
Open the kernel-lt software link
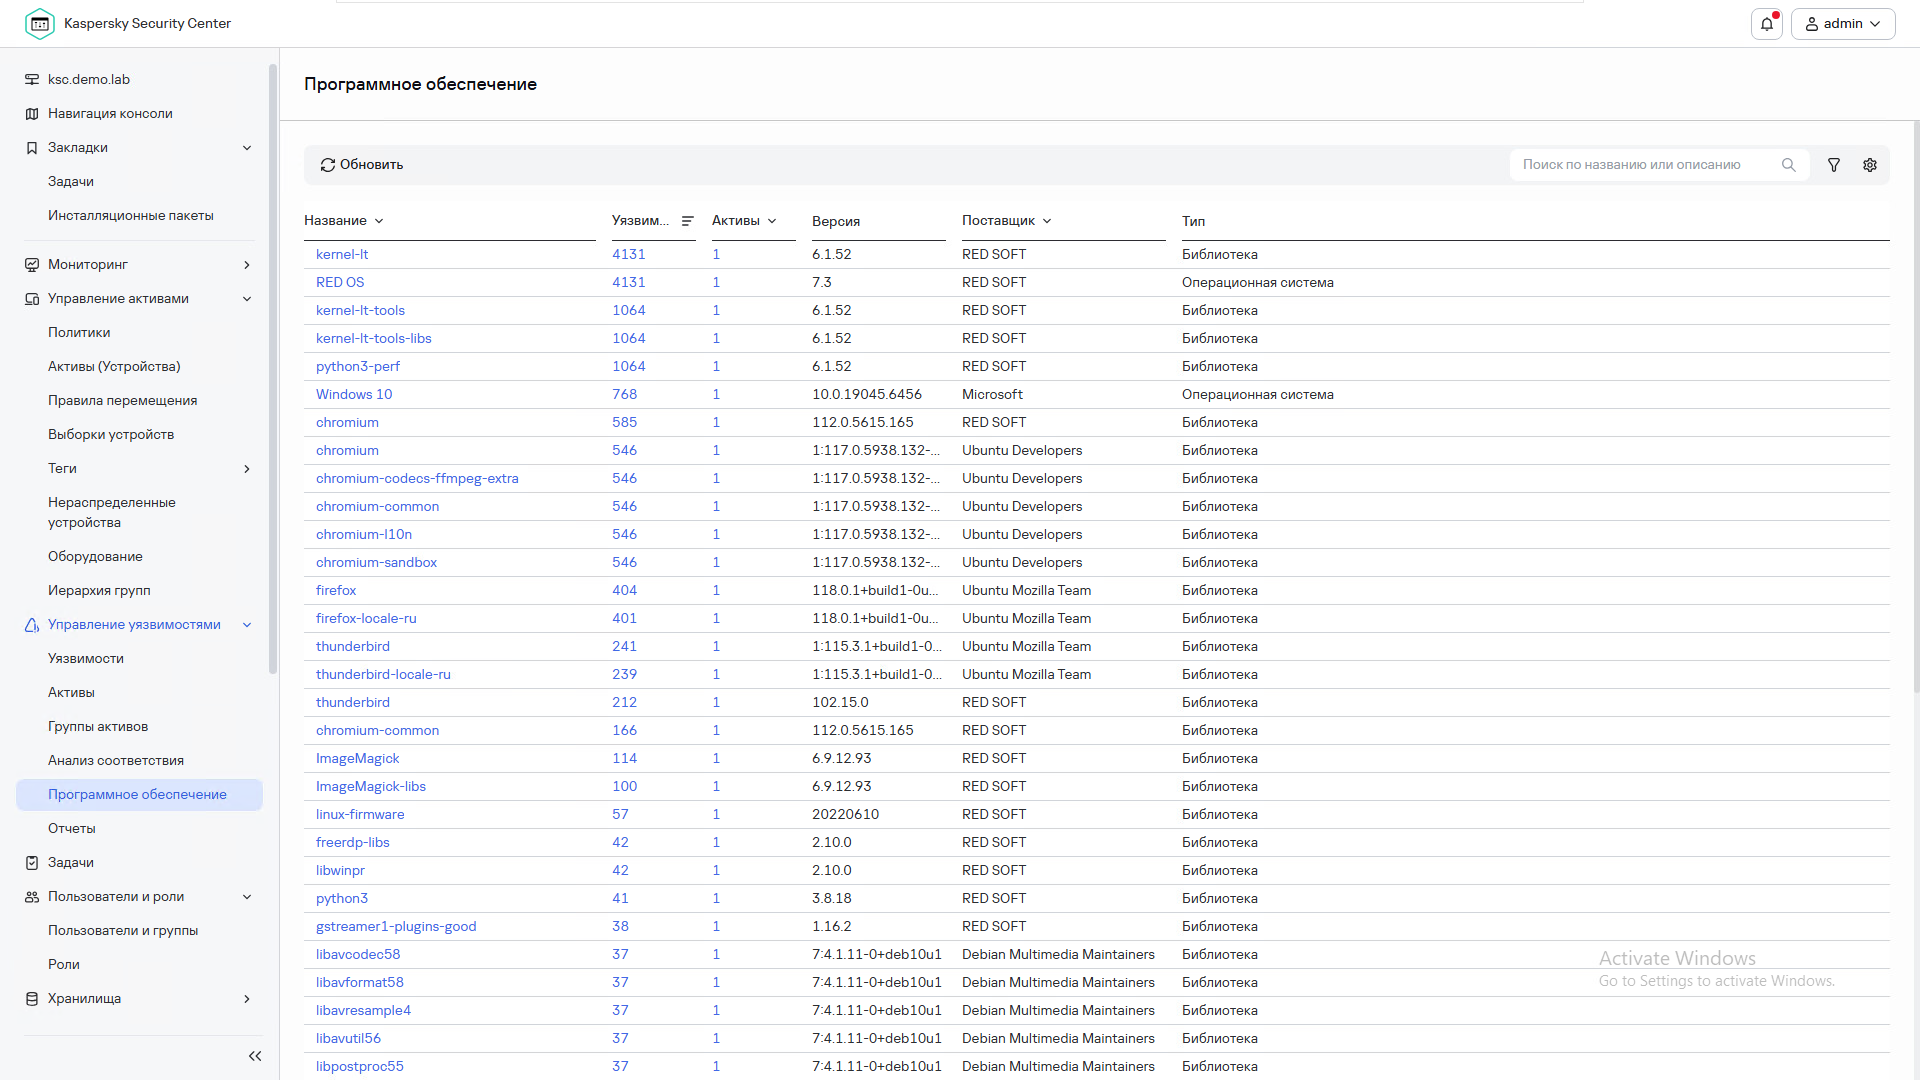pos(342,255)
